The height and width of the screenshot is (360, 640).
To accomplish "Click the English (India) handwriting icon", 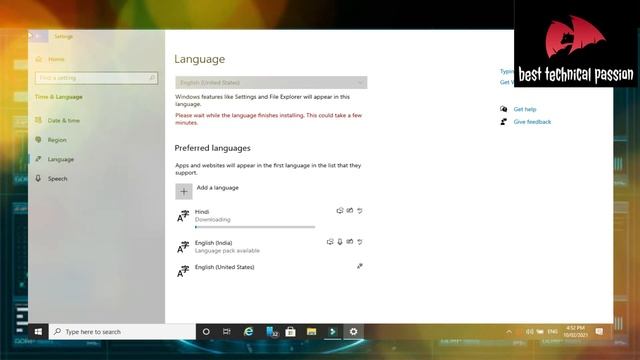I will coord(350,242).
